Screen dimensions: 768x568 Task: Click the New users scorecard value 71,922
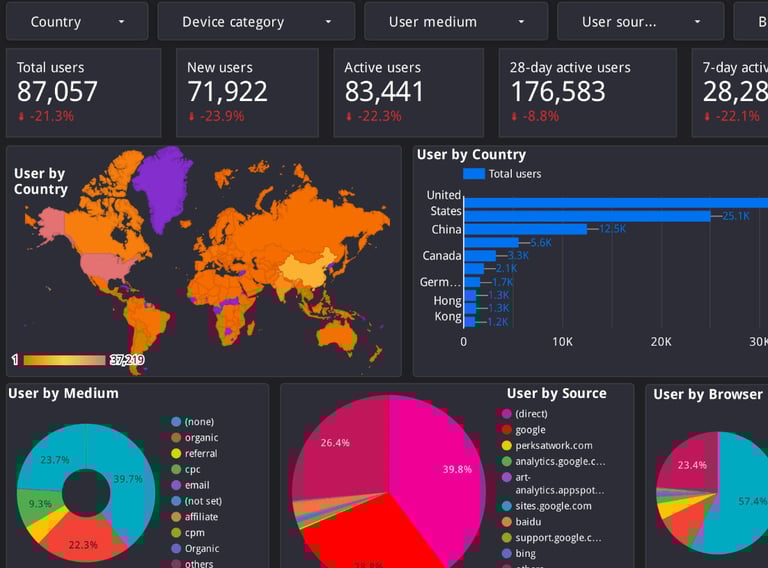227,92
